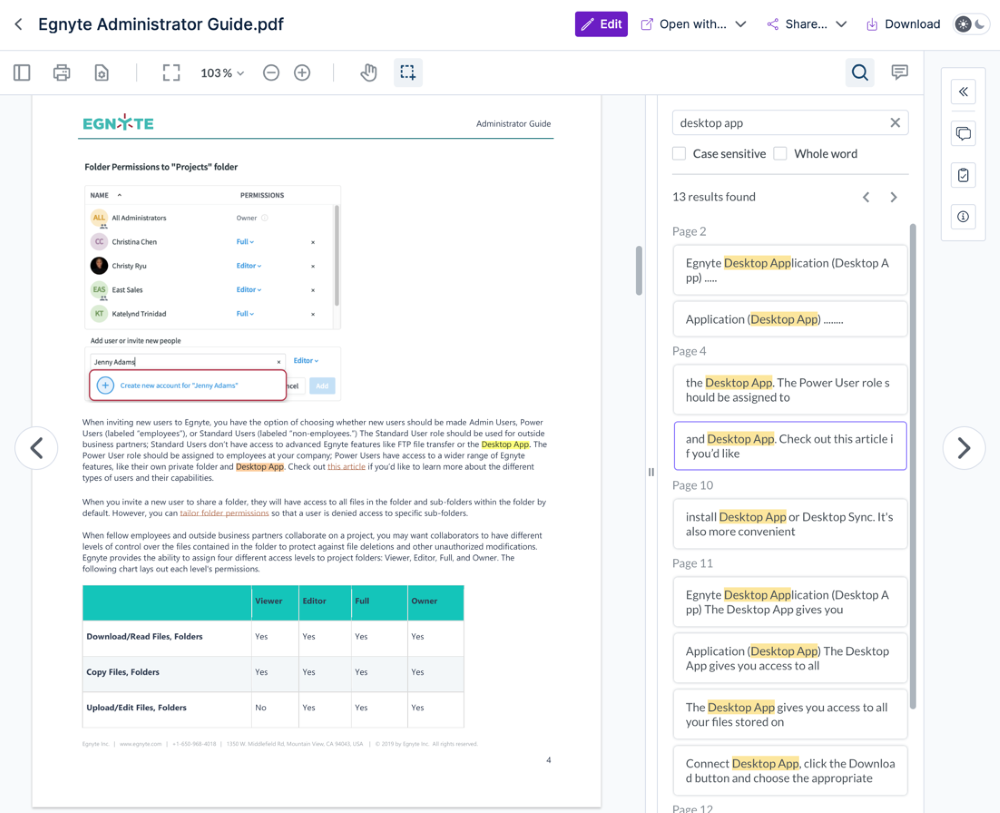Screen dimensions: 1000x813
Task: Enable the Case sensitive checkbox
Action: (x=679, y=154)
